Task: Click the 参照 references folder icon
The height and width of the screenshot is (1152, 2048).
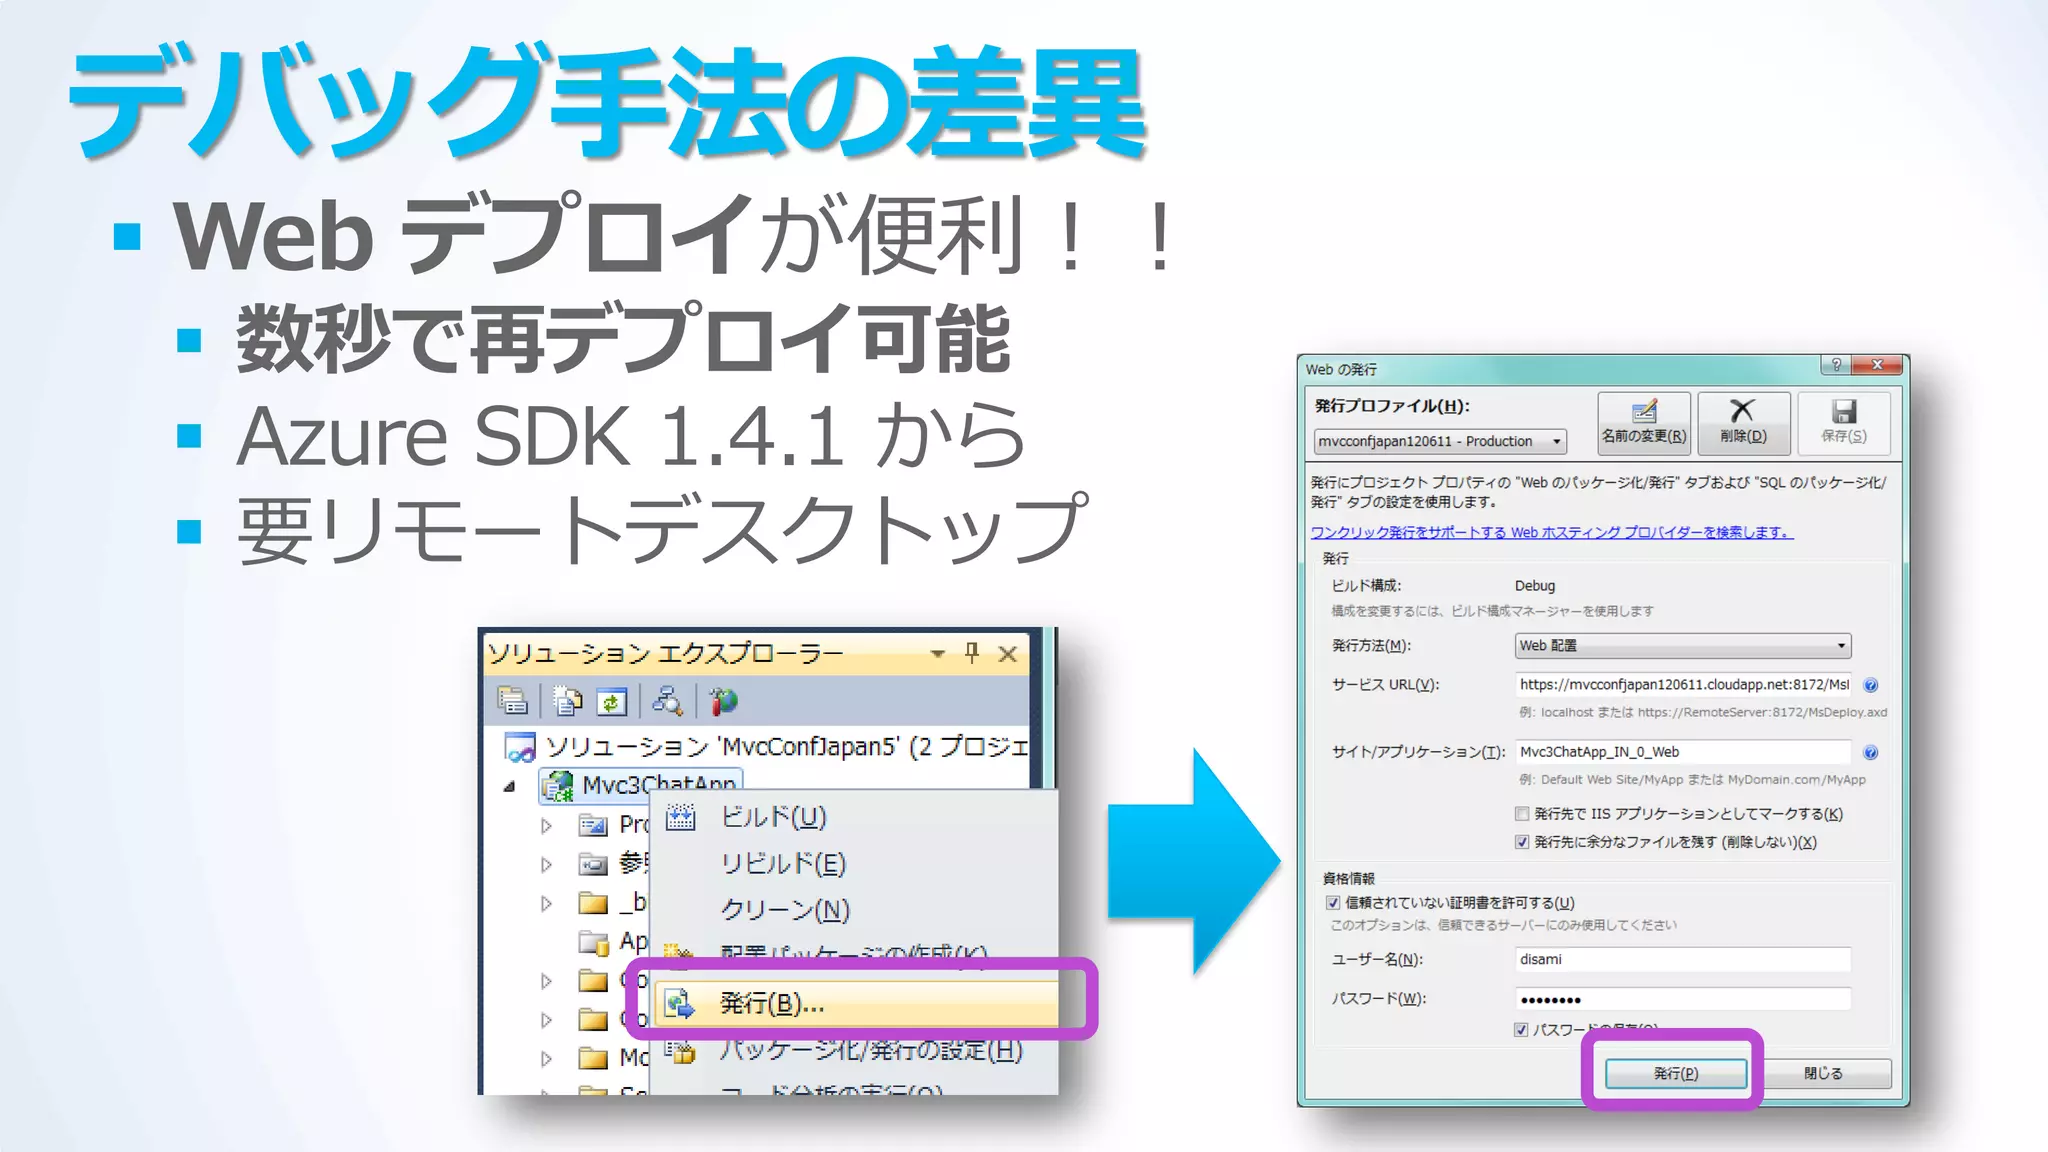Action: click(x=593, y=864)
